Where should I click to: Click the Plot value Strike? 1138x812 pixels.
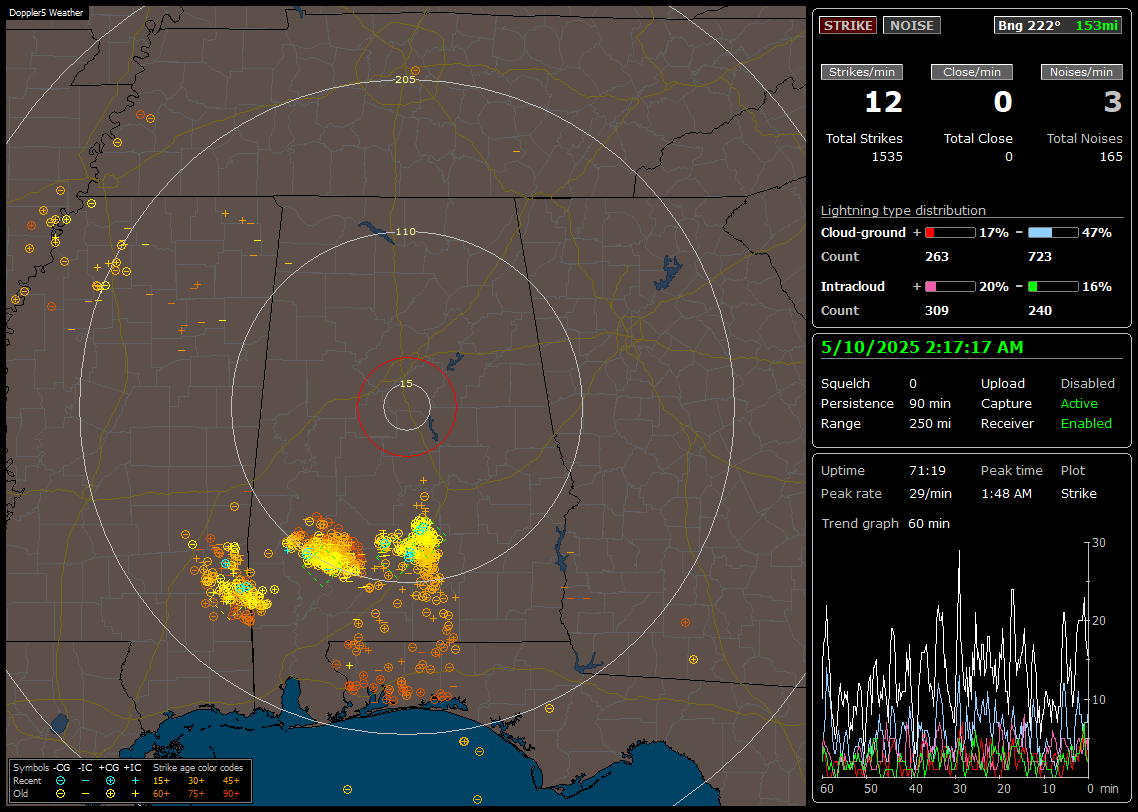point(1078,493)
